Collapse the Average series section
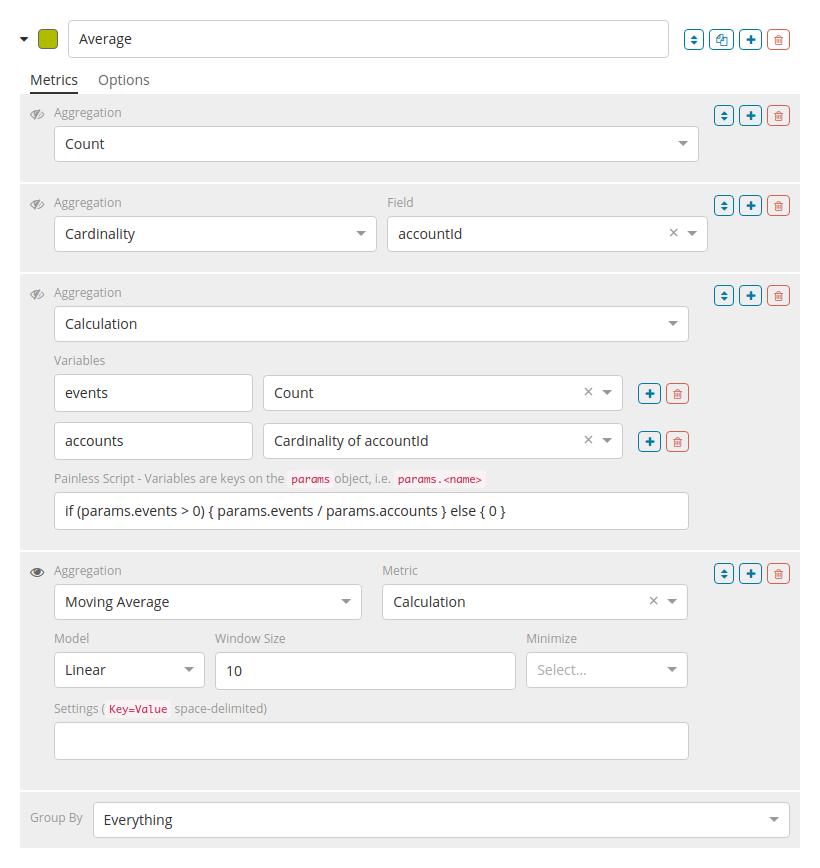 [24, 40]
